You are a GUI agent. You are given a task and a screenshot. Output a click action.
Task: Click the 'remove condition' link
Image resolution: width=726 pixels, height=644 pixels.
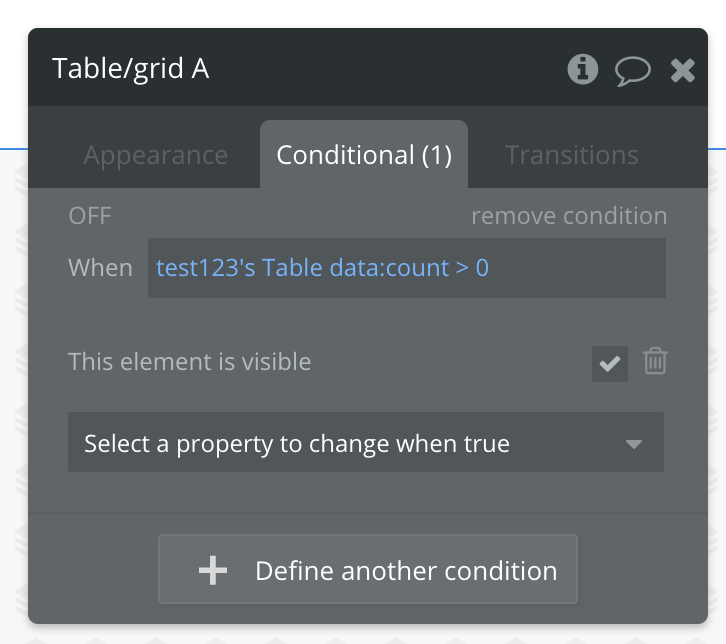pos(568,216)
